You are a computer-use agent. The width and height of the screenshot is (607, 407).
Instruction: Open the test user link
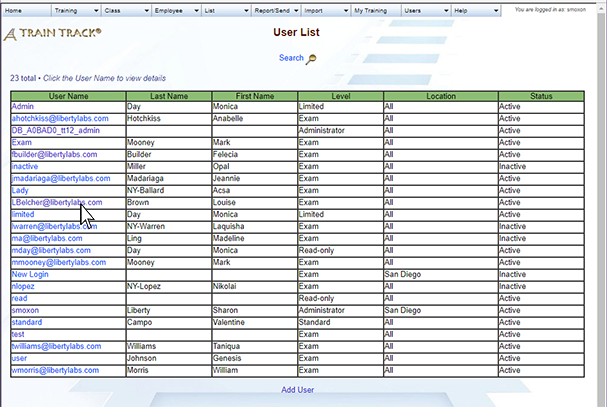click(18, 335)
